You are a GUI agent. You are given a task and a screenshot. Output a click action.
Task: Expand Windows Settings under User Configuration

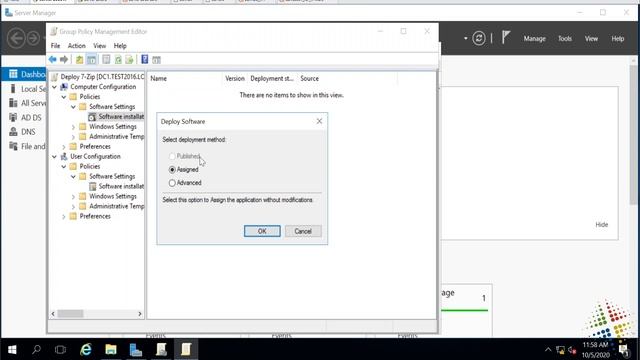coord(73,196)
